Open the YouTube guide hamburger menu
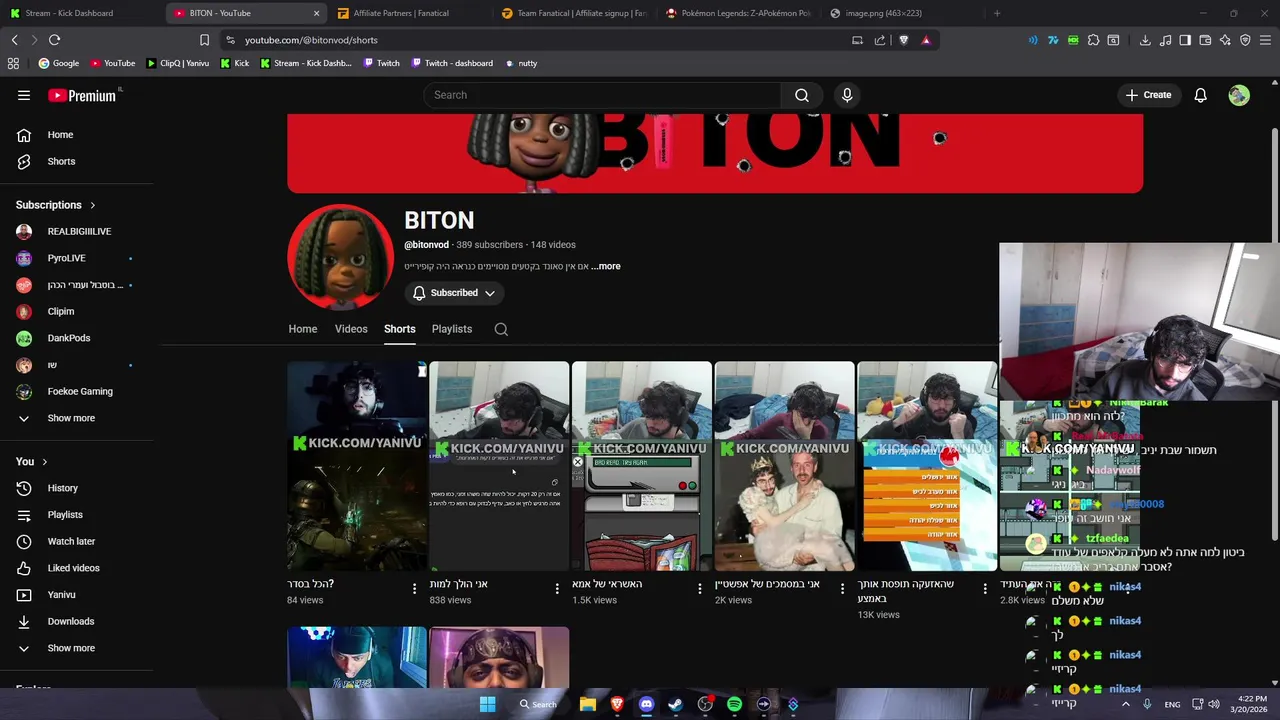This screenshot has height=720, width=1280. point(24,95)
